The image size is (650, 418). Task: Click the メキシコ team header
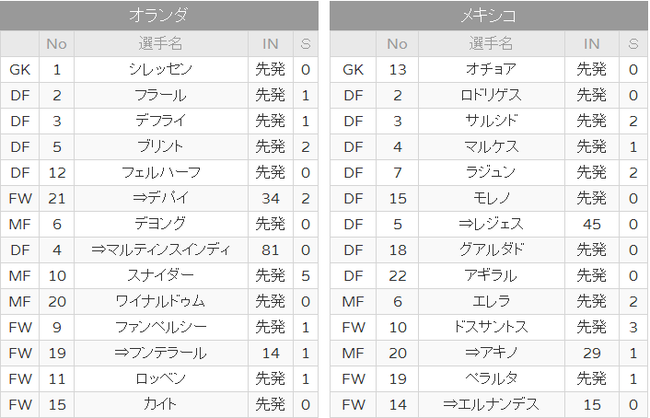click(489, 15)
